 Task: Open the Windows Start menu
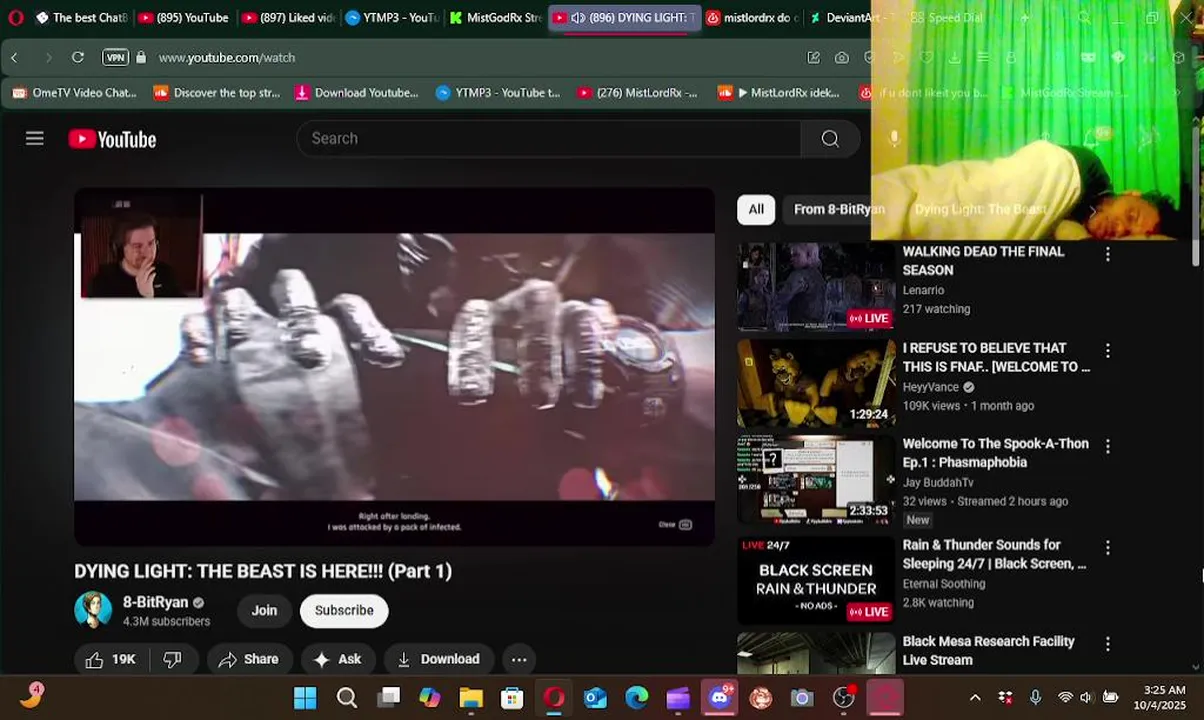point(305,698)
